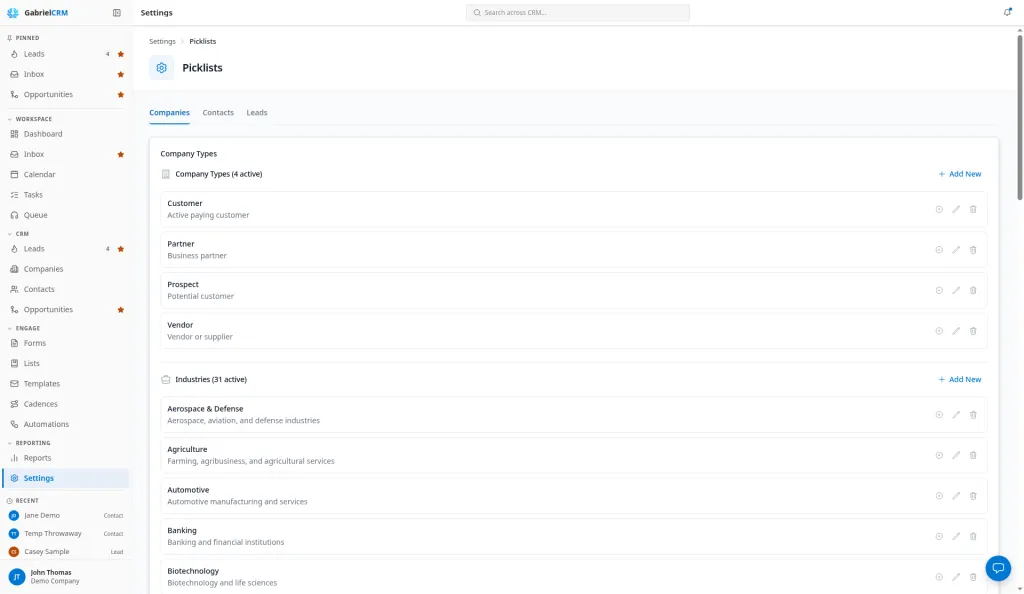Go back to the Settings breadcrumb link
The width and height of the screenshot is (1024, 594).
click(162, 41)
